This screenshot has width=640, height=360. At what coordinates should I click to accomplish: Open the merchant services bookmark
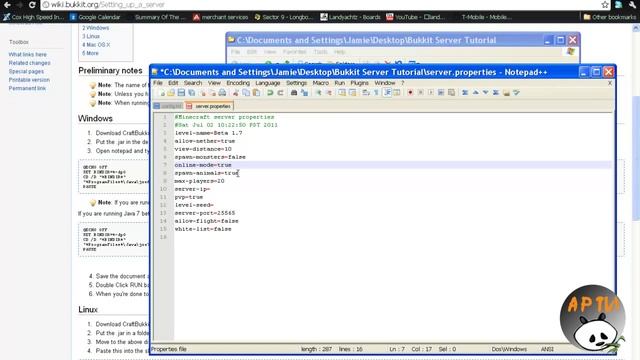click(x=220, y=17)
